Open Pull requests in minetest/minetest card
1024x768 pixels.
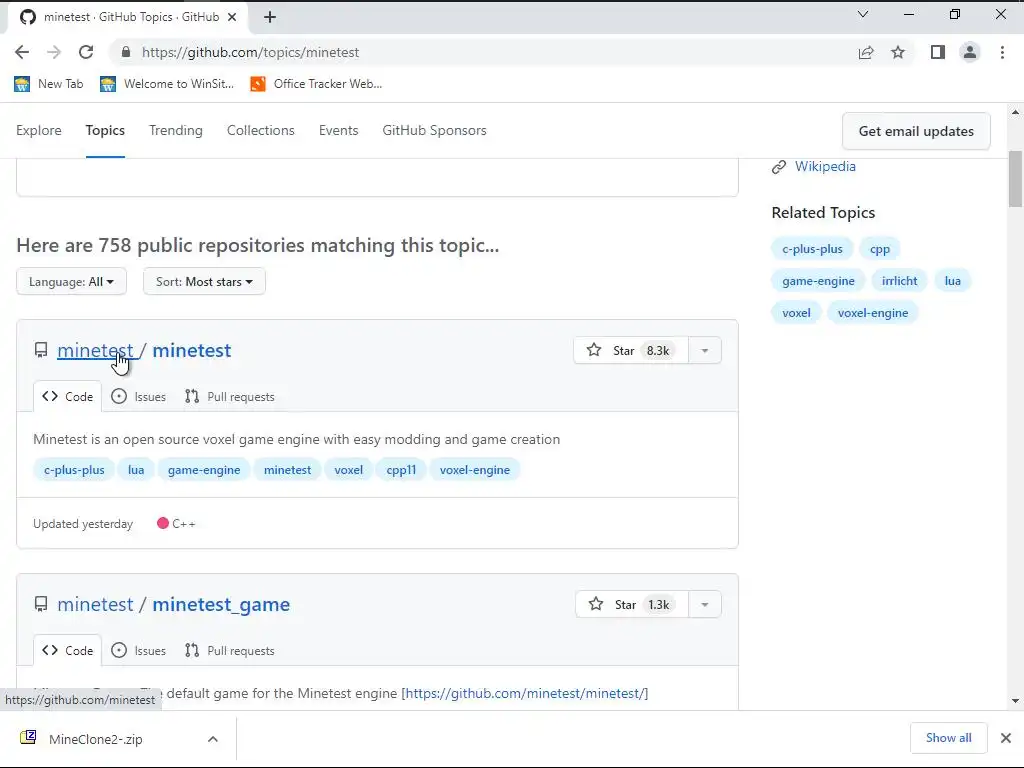pos(229,396)
